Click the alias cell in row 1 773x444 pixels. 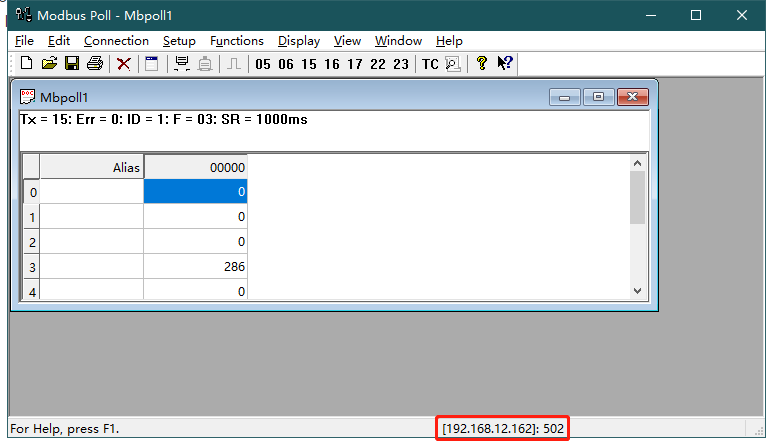92,216
